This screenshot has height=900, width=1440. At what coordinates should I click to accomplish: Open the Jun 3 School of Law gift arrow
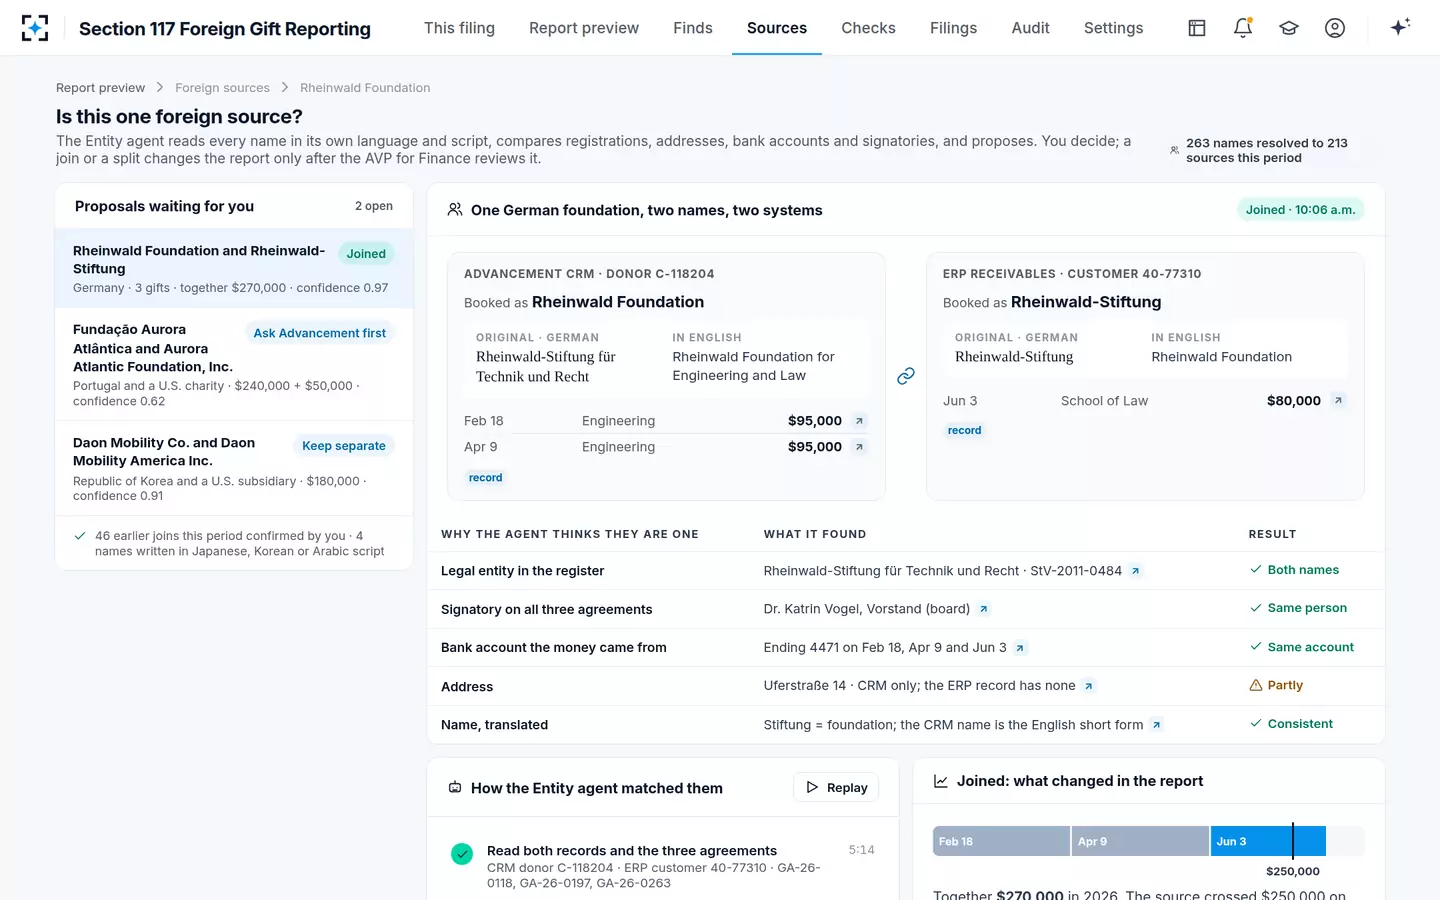[x=1338, y=401]
